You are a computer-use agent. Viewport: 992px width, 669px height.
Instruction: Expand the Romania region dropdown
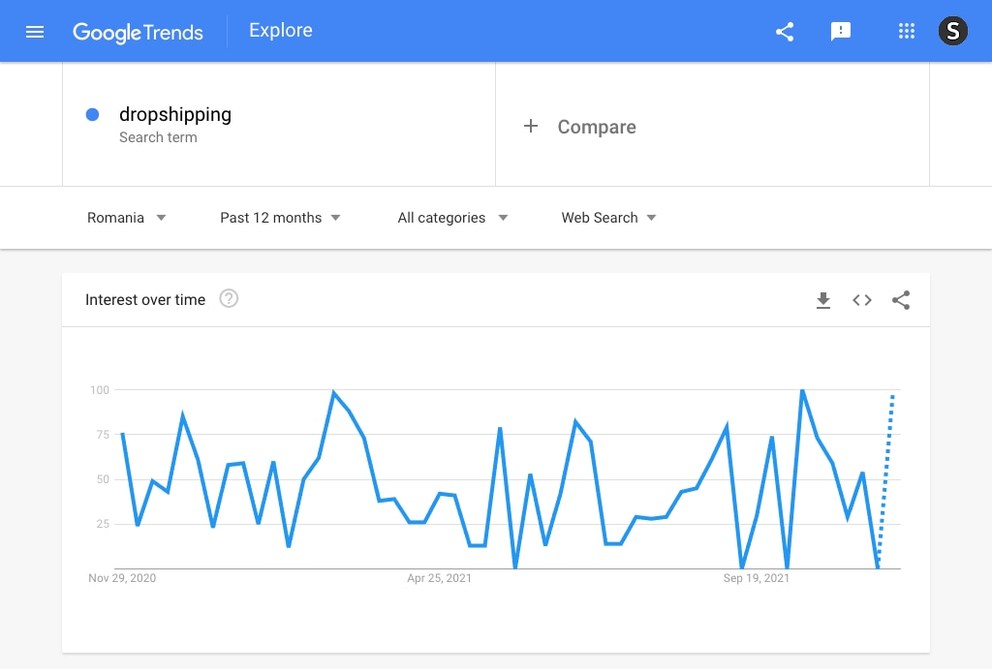click(126, 218)
